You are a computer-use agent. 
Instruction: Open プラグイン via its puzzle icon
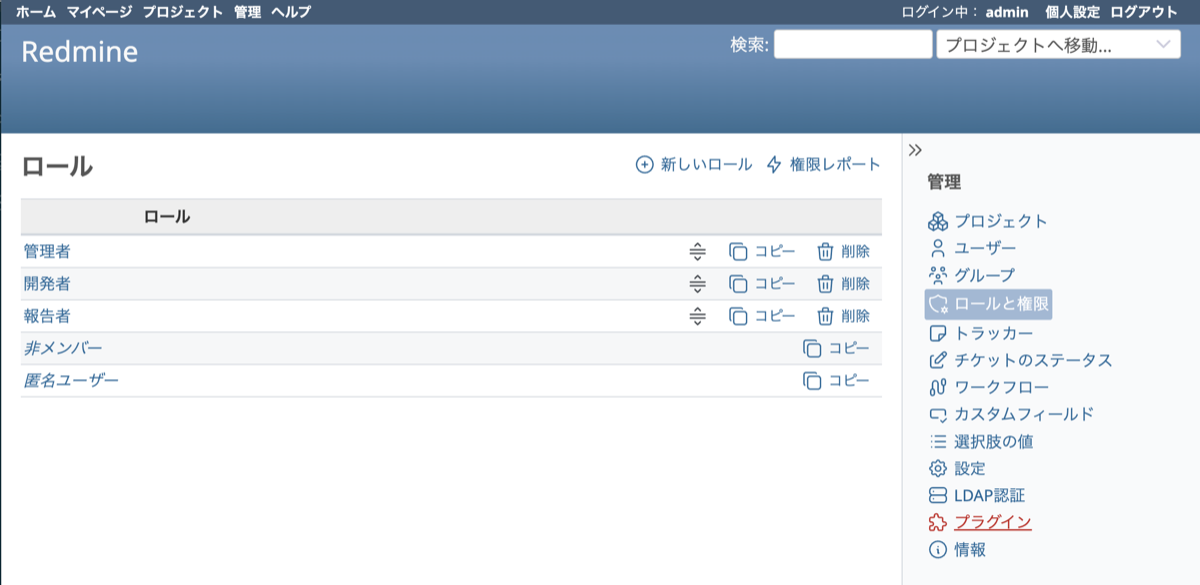coord(937,522)
